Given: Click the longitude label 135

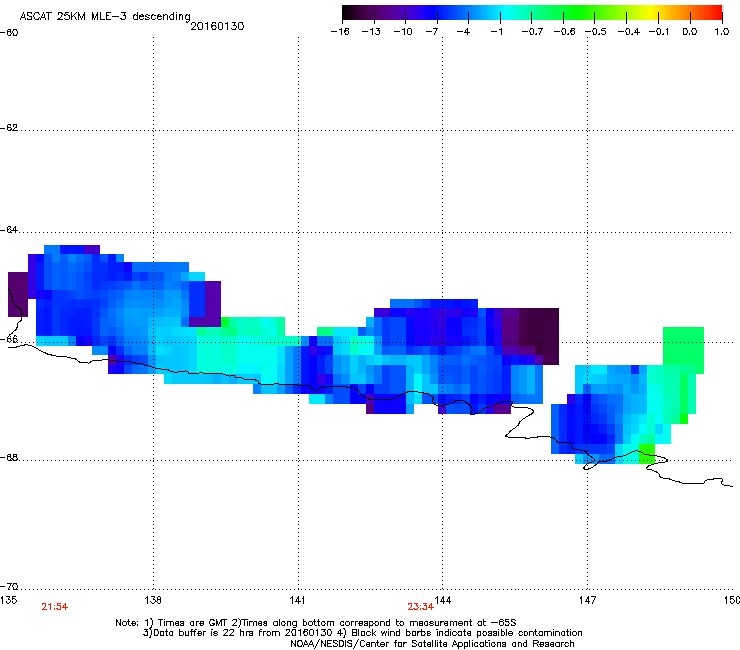Looking at the screenshot, I should pos(8,600).
